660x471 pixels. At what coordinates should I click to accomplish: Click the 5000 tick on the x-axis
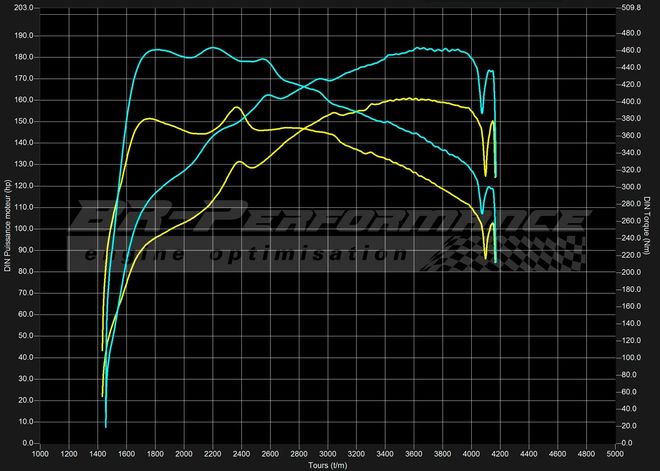click(x=614, y=453)
